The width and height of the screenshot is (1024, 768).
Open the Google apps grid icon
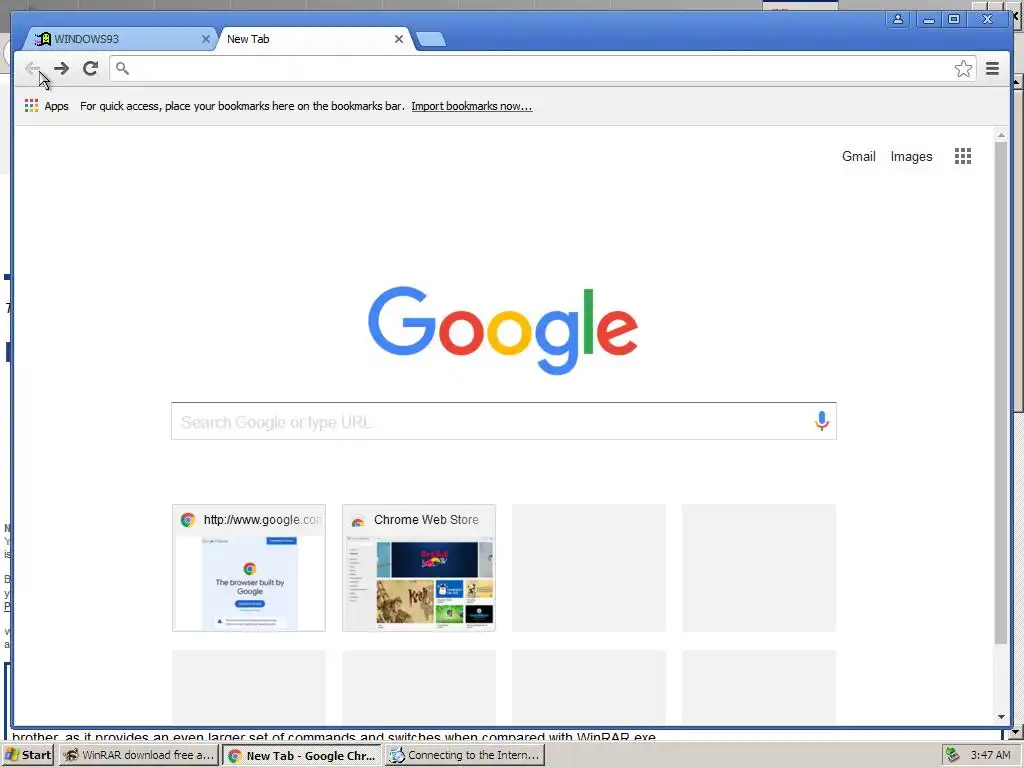click(963, 156)
